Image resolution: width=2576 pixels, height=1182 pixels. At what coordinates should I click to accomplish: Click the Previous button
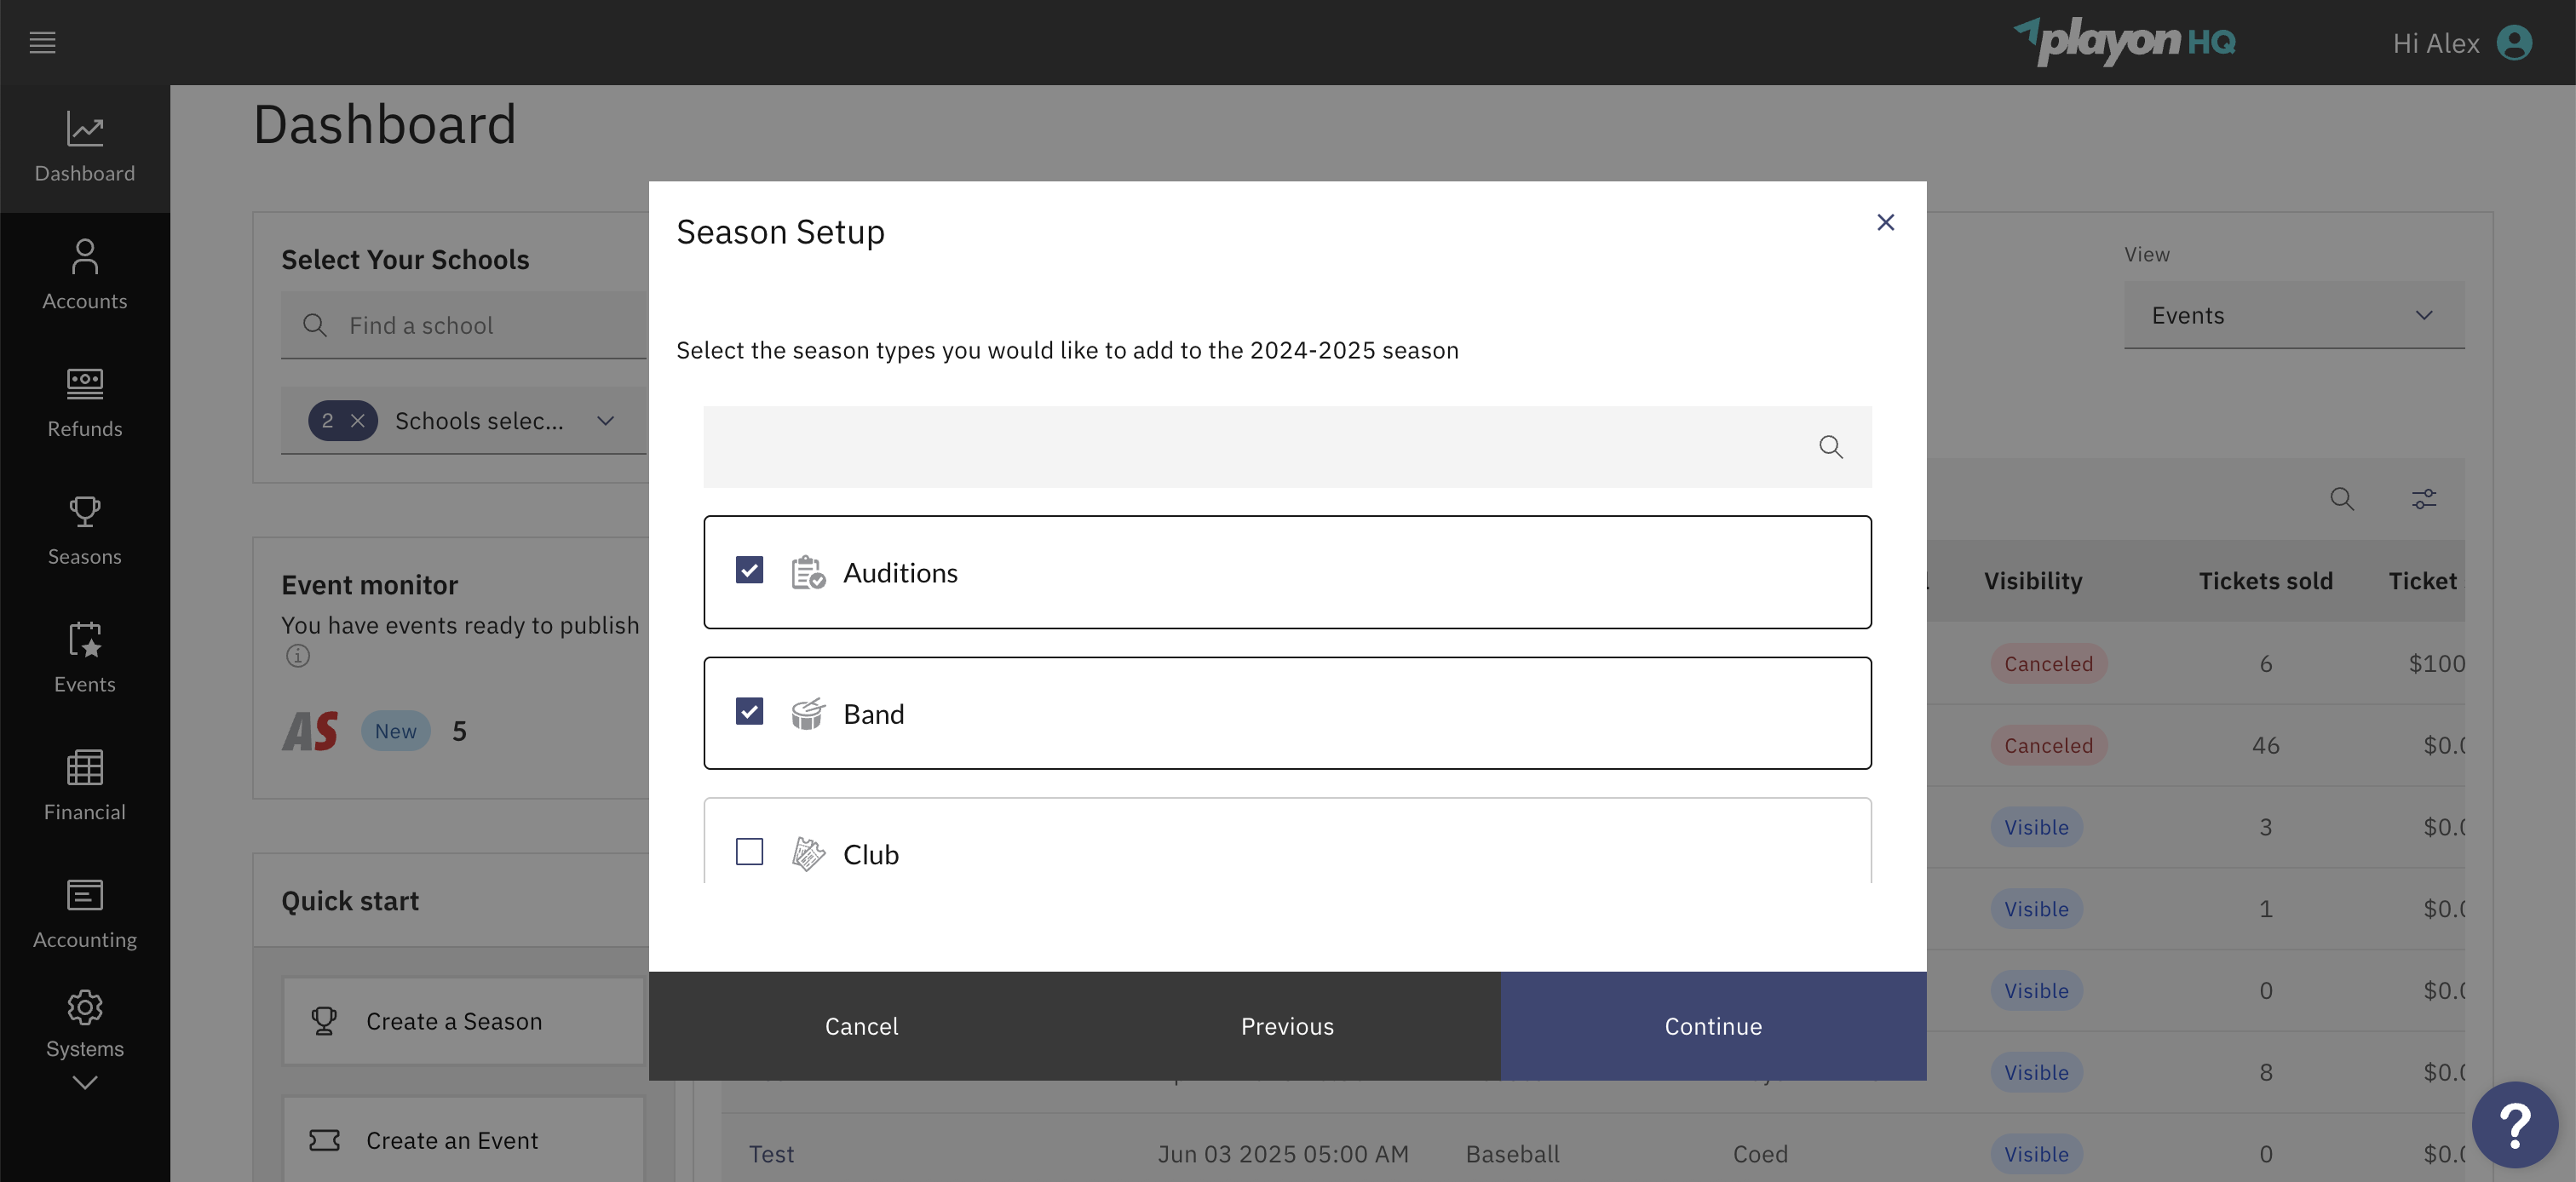pyautogui.click(x=1288, y=1026)
